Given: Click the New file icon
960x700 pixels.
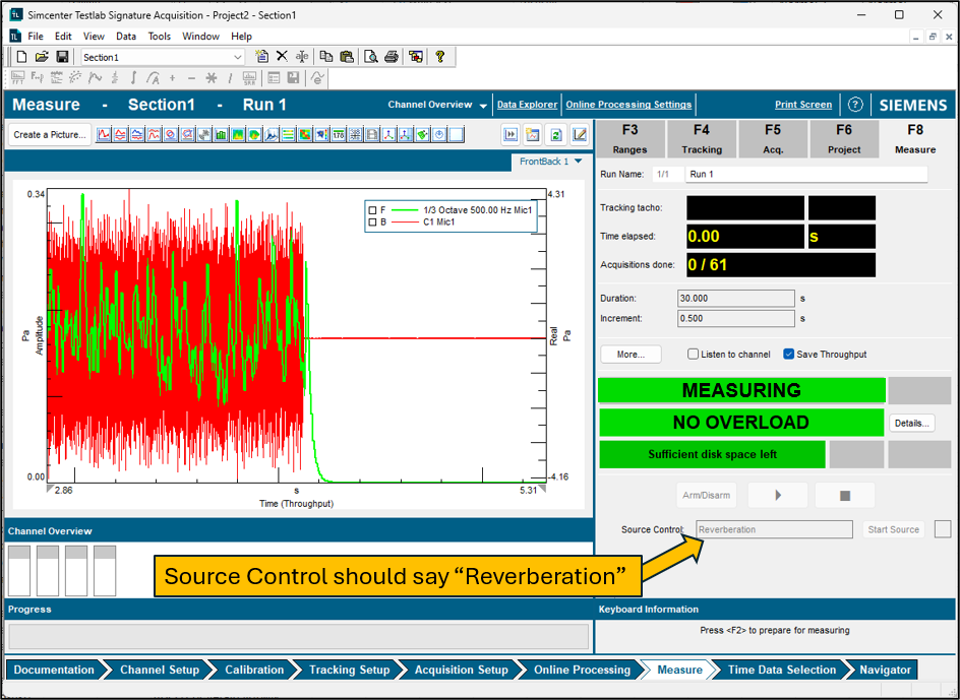Looking at the screenshot, I should [22, 57].
